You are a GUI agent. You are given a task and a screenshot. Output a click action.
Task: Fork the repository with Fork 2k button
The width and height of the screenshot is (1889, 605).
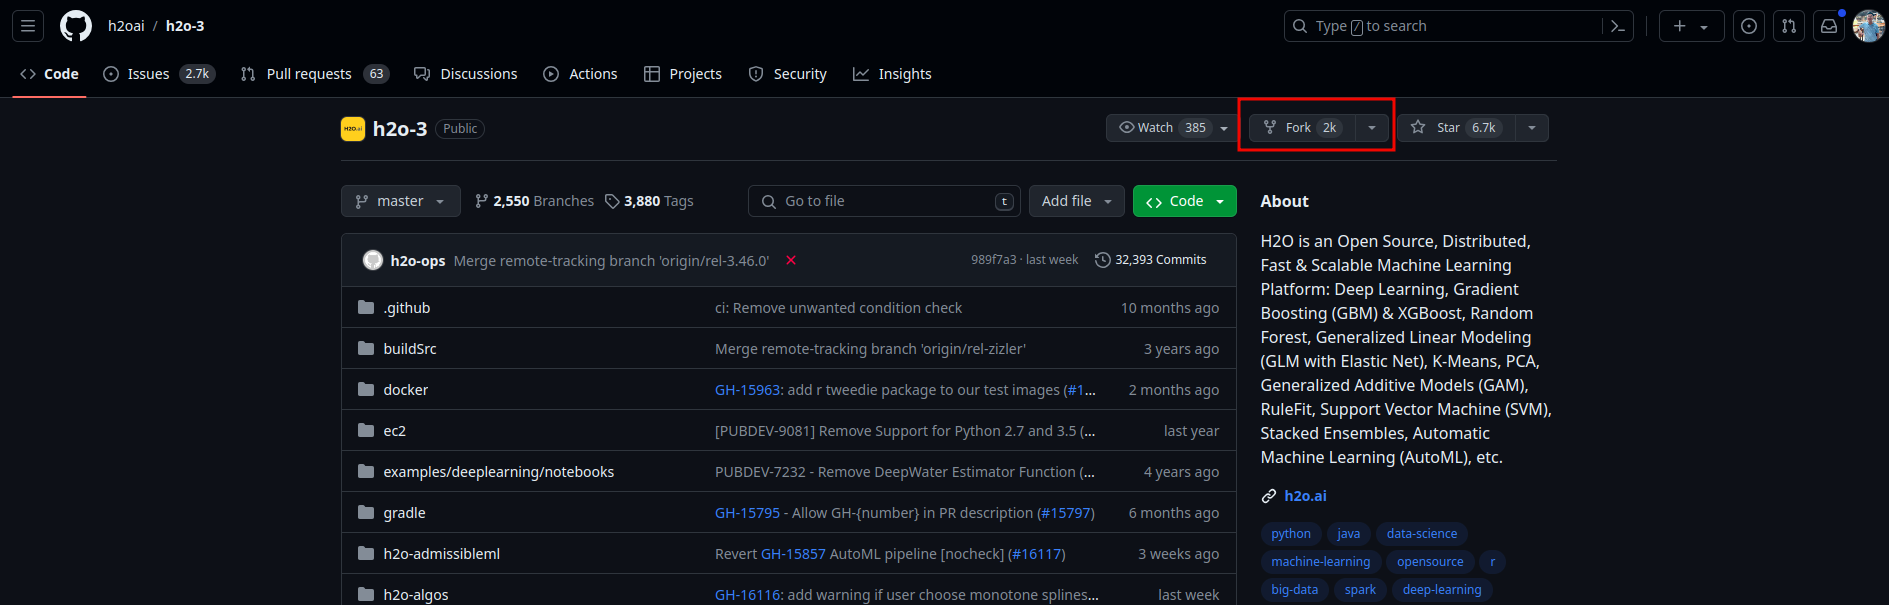tap(1302, 128)
